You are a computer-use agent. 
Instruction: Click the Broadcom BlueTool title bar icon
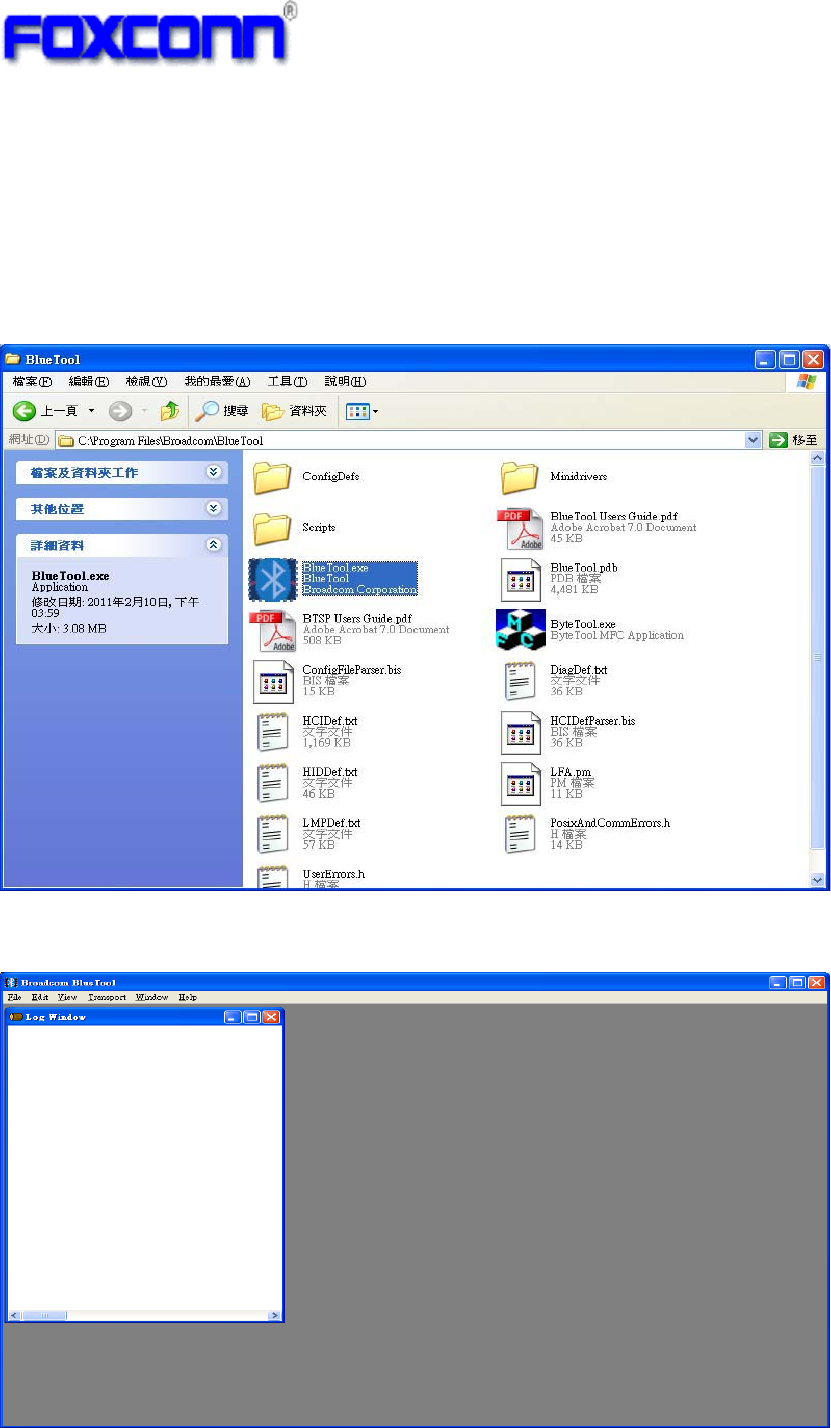click(x=11, y=983)
